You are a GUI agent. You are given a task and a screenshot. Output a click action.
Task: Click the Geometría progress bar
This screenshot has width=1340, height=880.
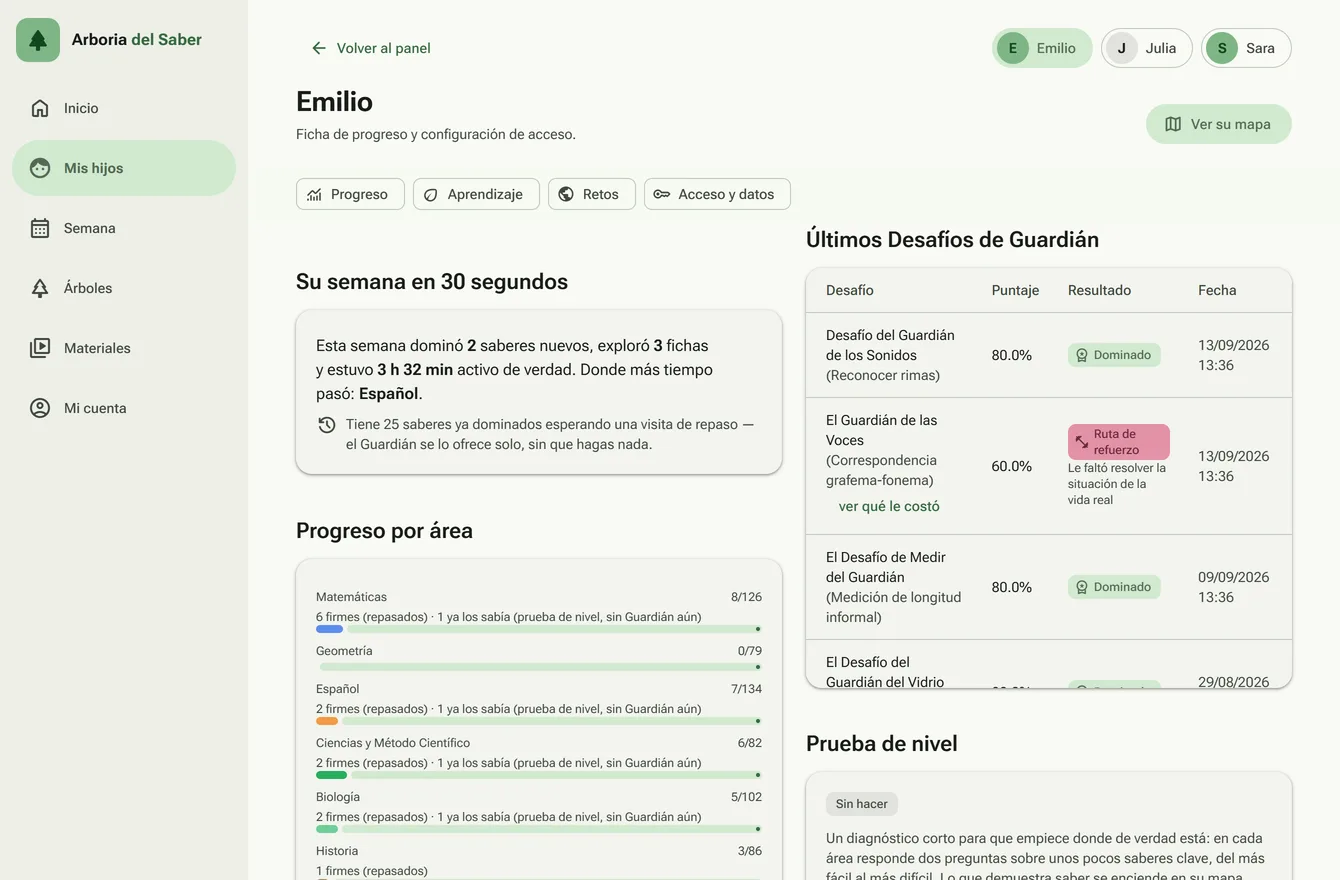[x=539, y=667]
